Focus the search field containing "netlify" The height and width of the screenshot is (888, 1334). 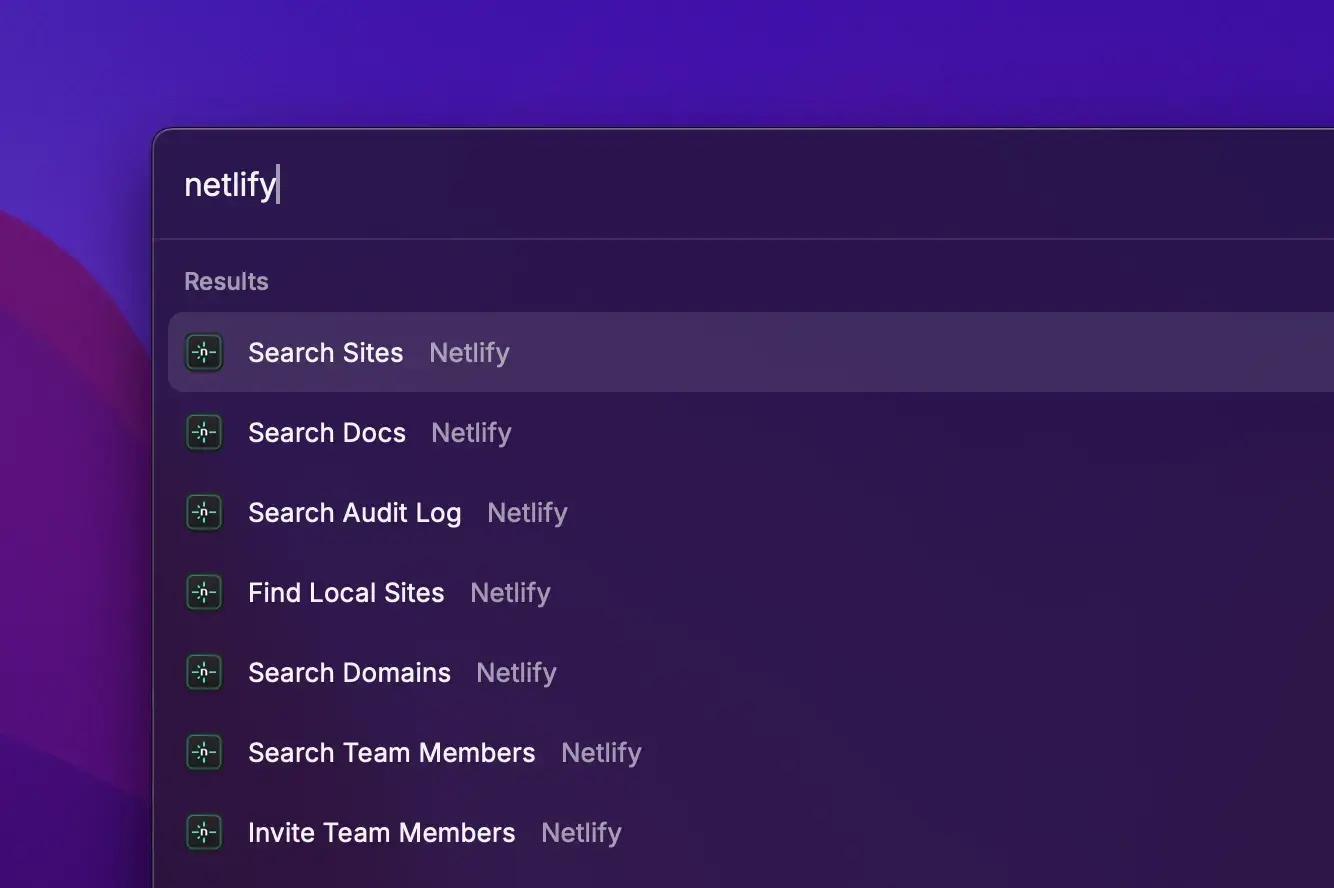click(600, 185)
